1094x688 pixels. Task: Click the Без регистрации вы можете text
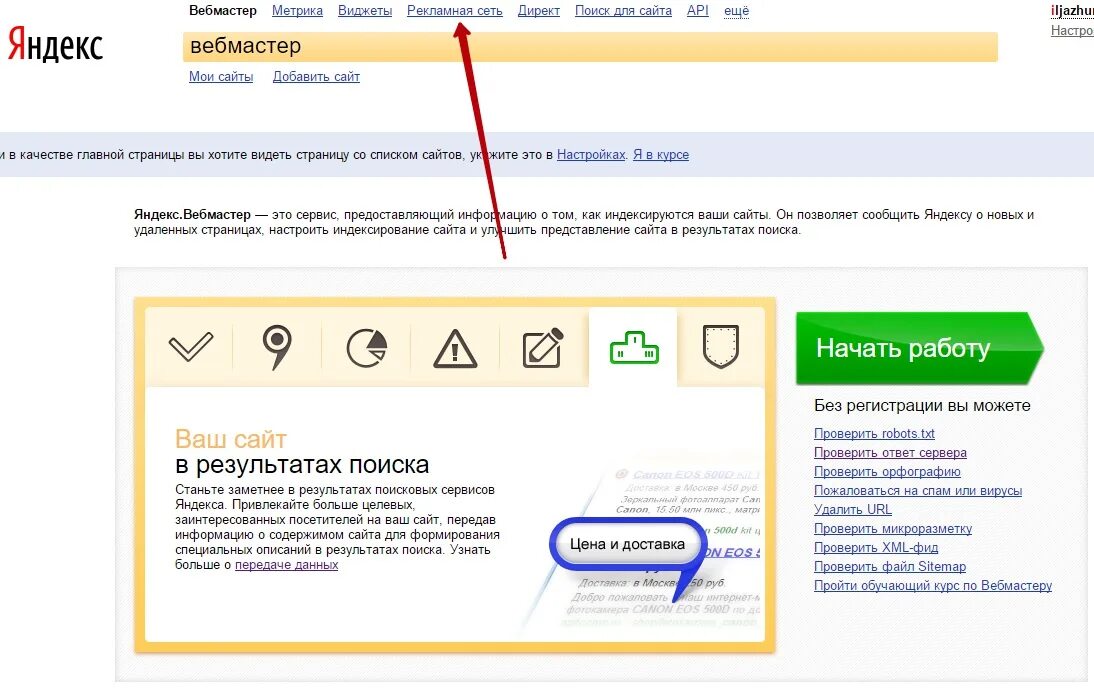point(922,405)
